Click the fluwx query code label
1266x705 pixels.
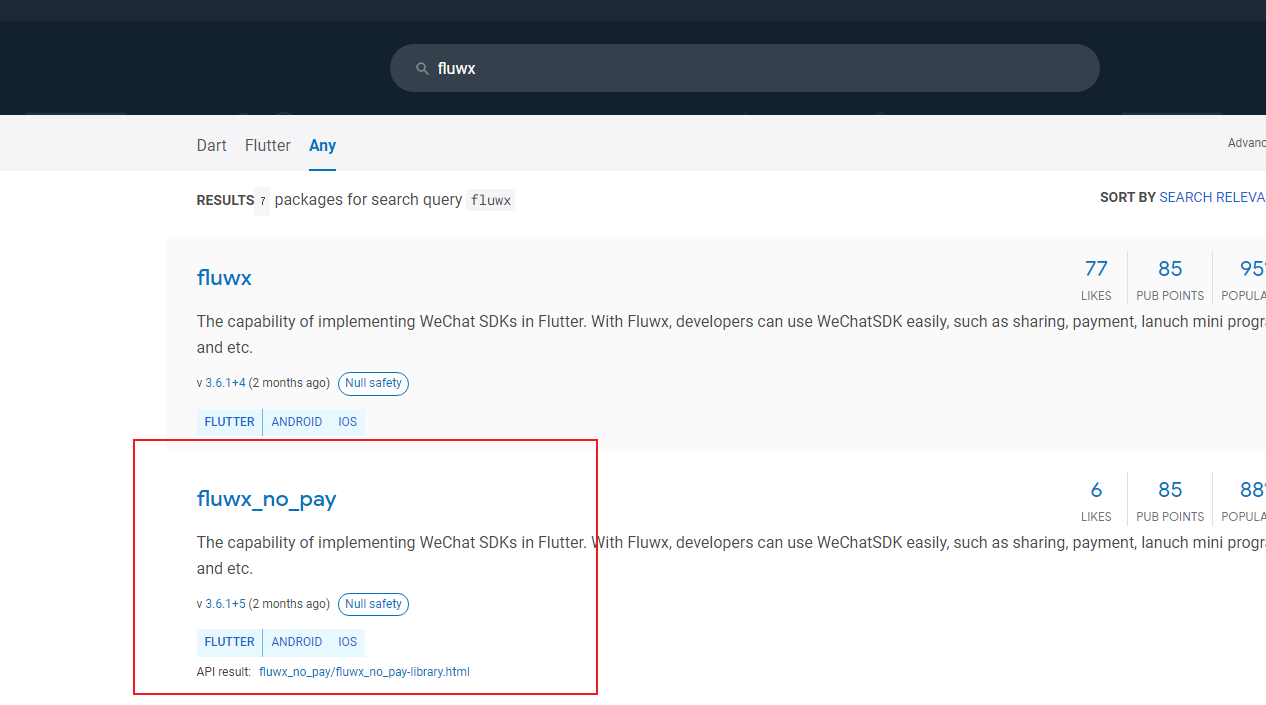coord(491,200)
